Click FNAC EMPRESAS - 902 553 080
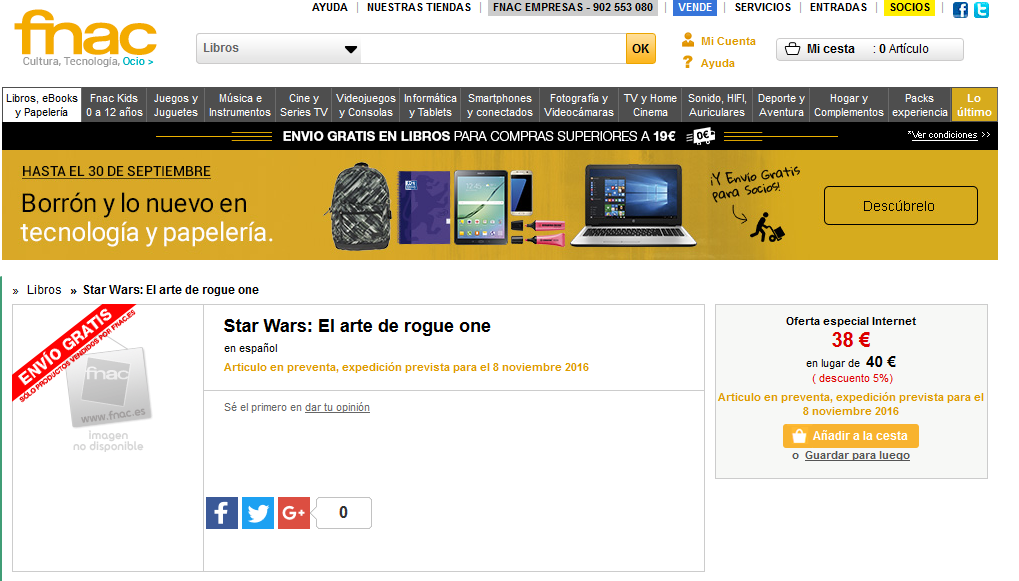Image resolution: width=1019 pixels, height=581 pixels. click(x=573, y=7)
